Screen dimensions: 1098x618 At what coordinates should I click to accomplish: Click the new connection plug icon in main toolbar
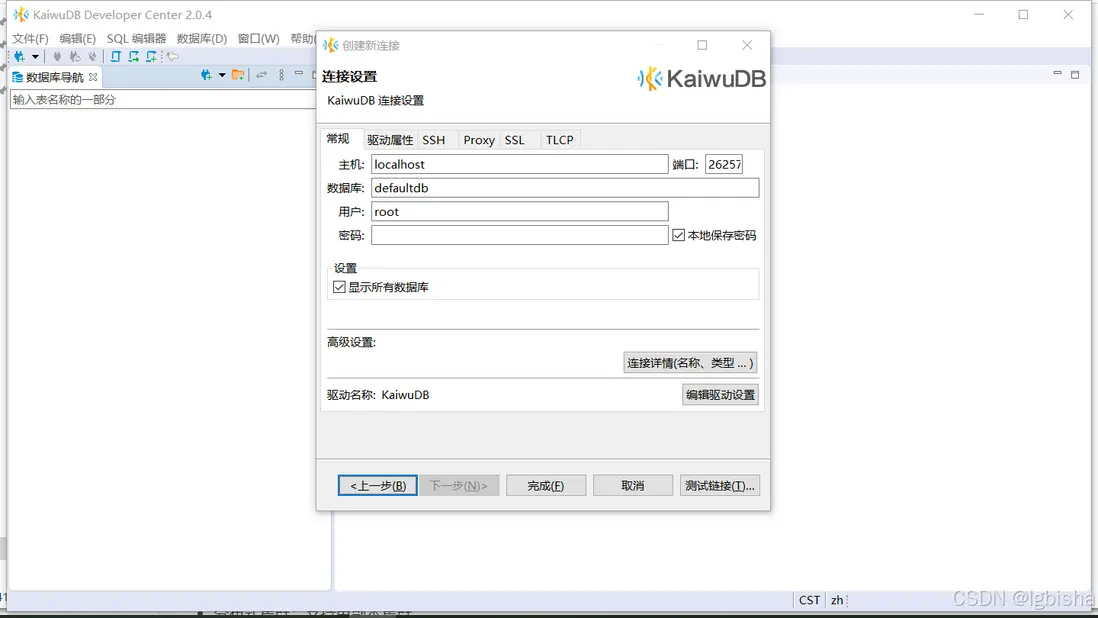click(x=19, y=57)
